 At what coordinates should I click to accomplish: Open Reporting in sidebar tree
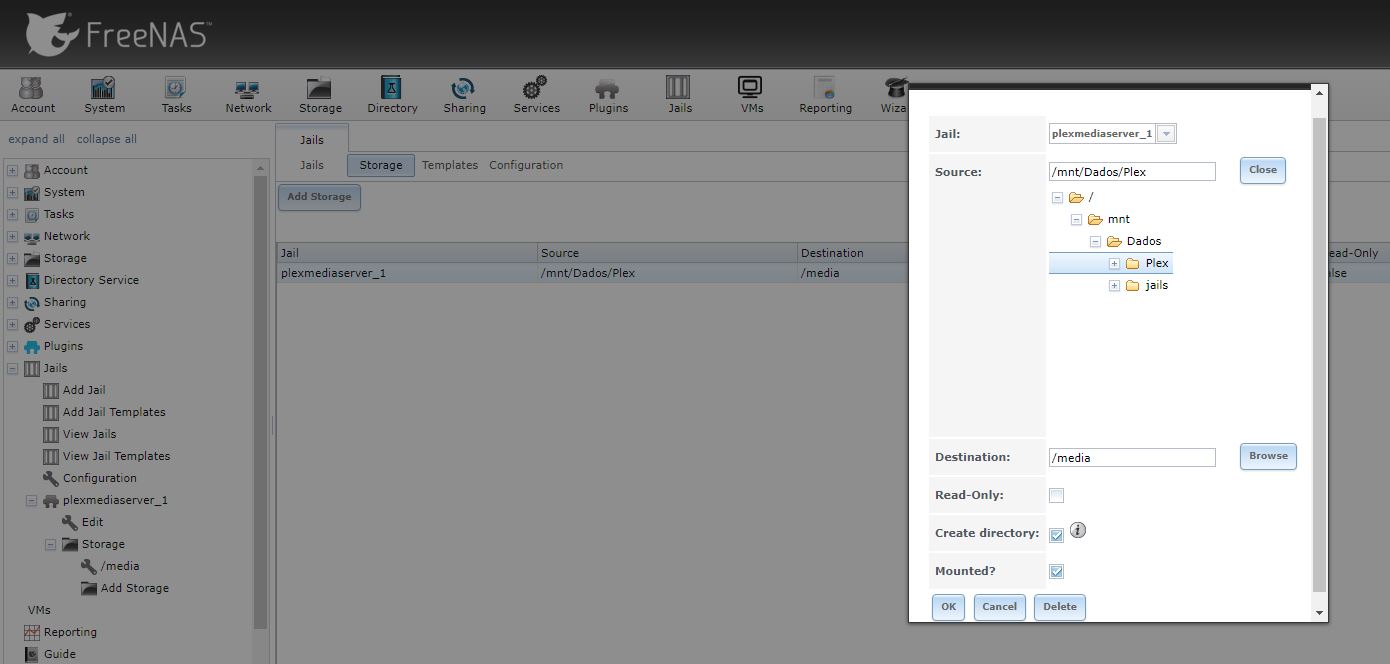pos(70,632)
